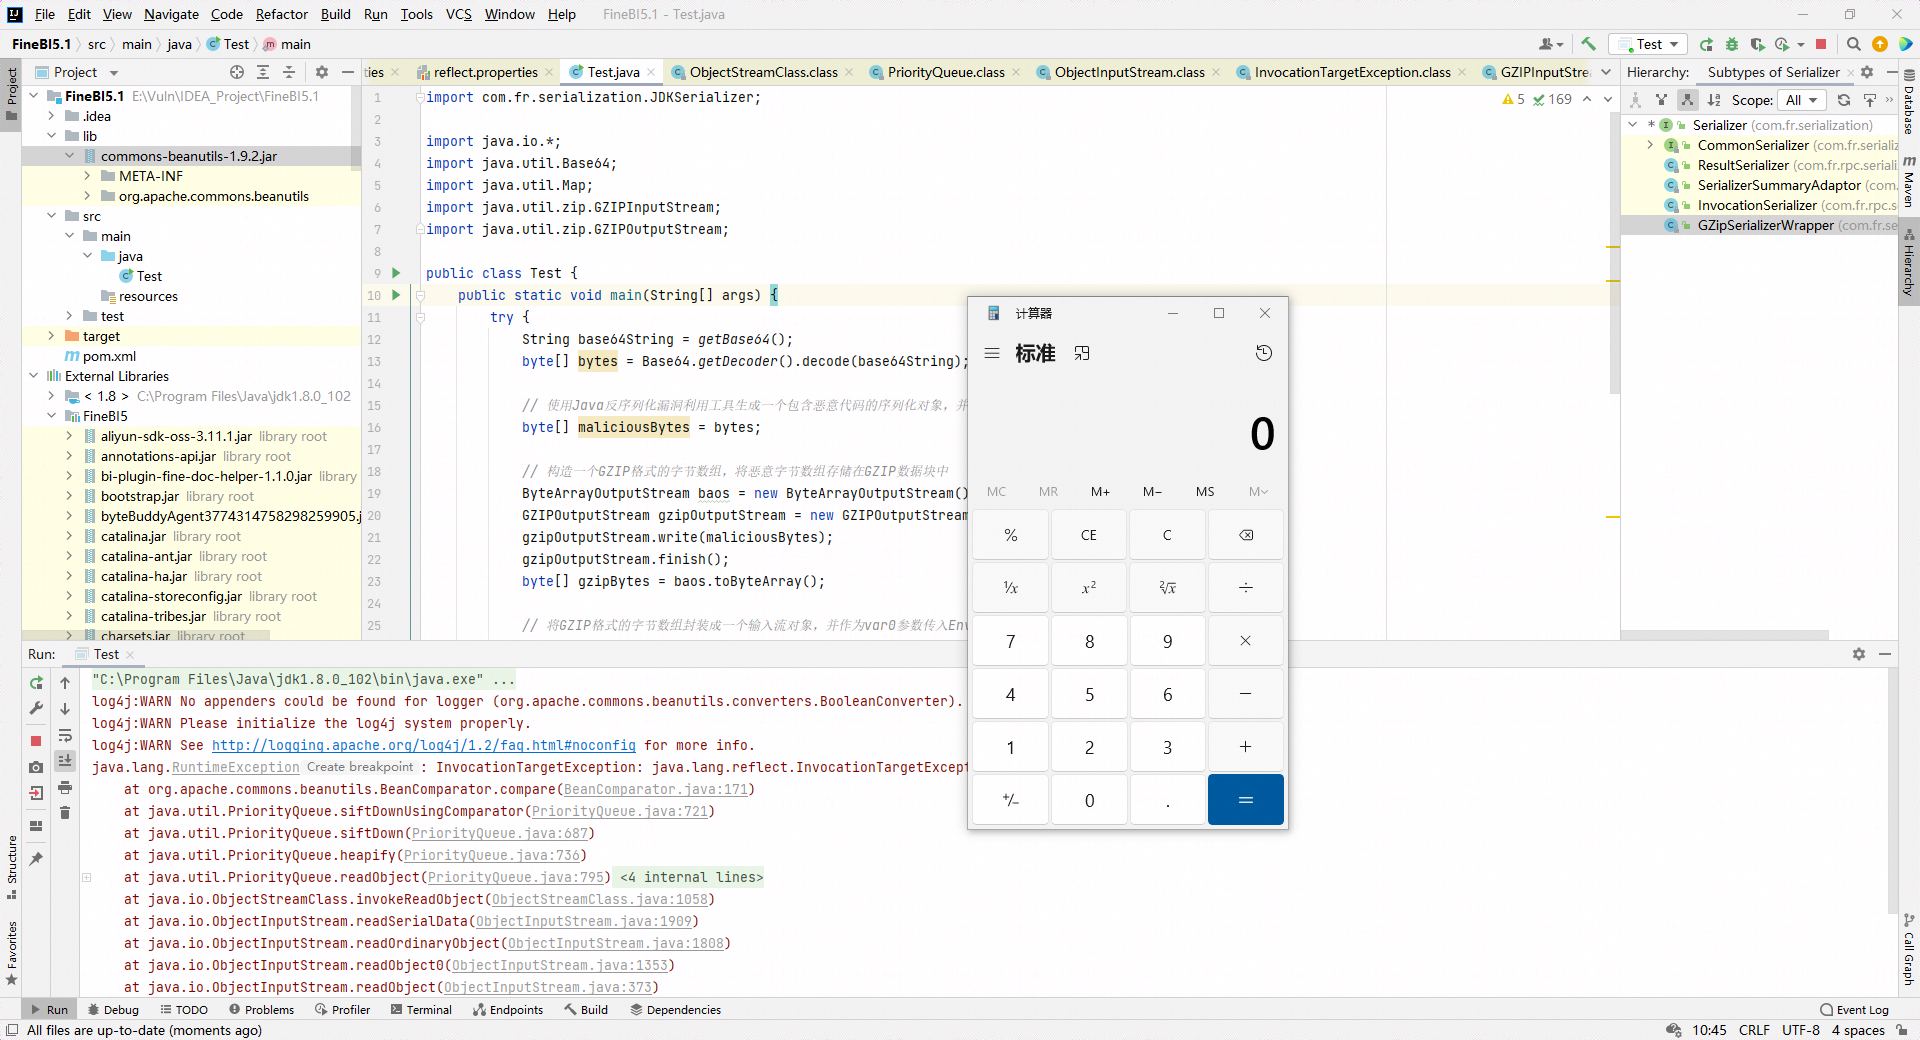Collapse all nodes in Project panel
Screen dimensions: 1920x1040
pyautogui.click(x=289, y=72)
